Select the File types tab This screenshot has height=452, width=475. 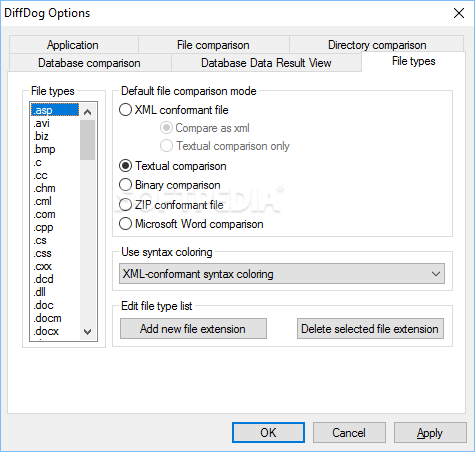413,61
